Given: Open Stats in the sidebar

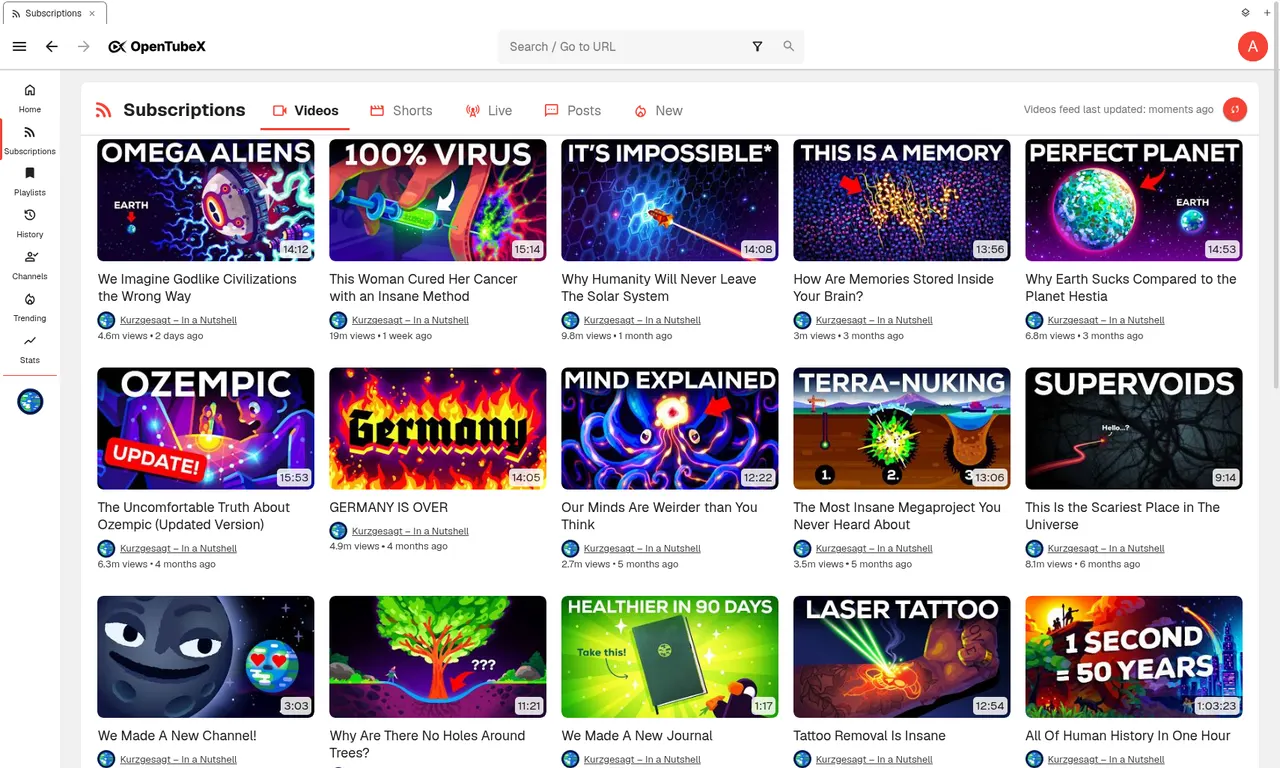Looking at the screenshot, I should pos(30,348).
